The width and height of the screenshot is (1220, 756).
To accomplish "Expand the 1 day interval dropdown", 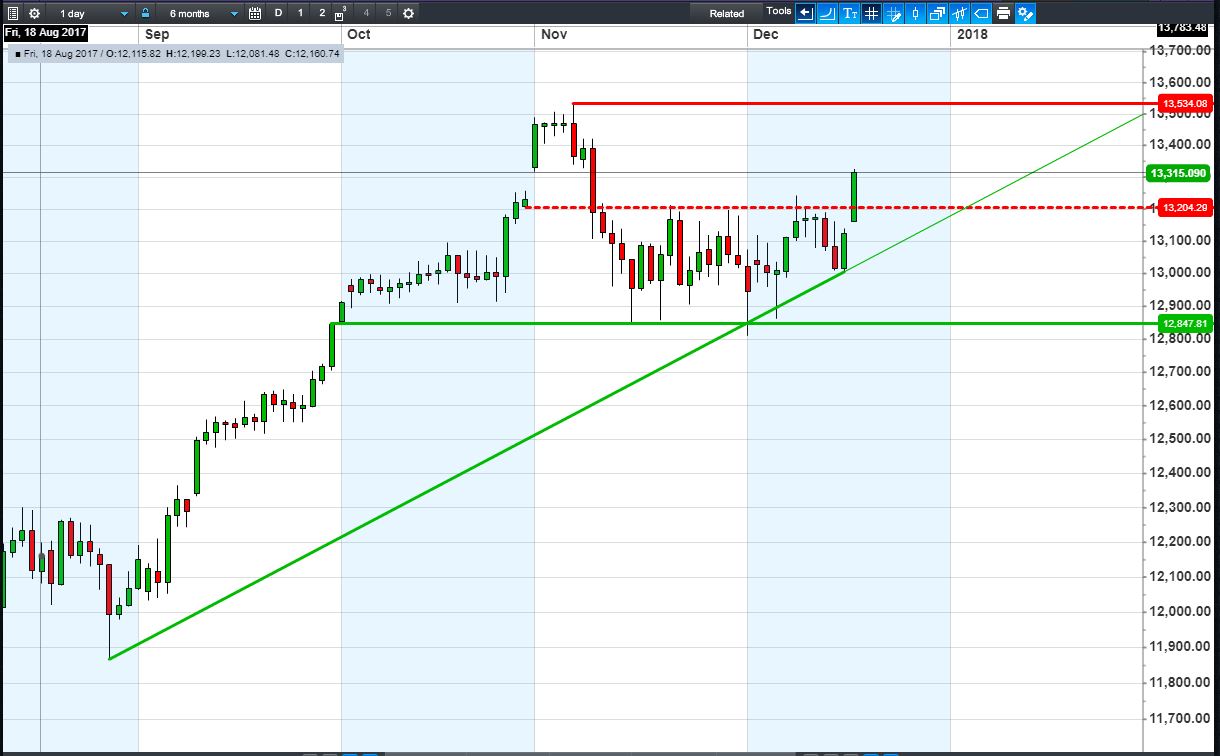I will click(92, 13).
